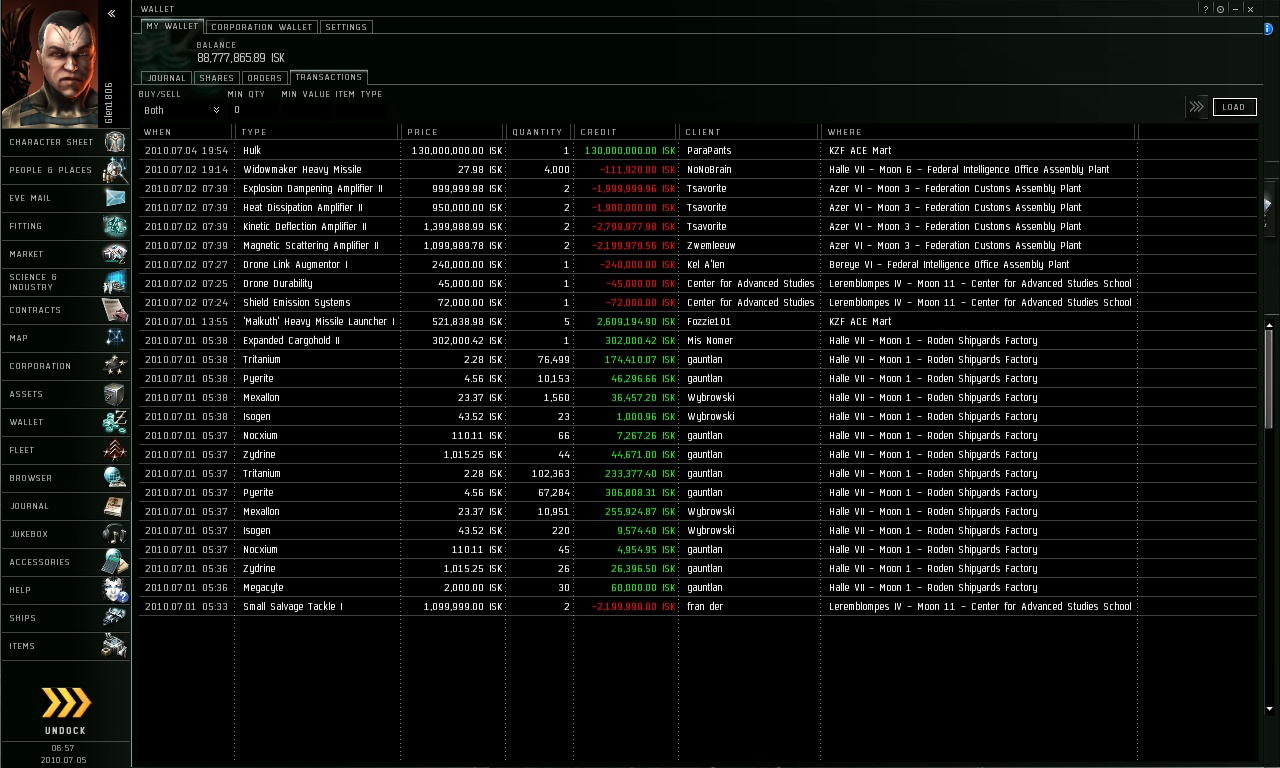The image size is (1280, 768).
Task: Open the Contracts icon
Action: click(115, 310)
